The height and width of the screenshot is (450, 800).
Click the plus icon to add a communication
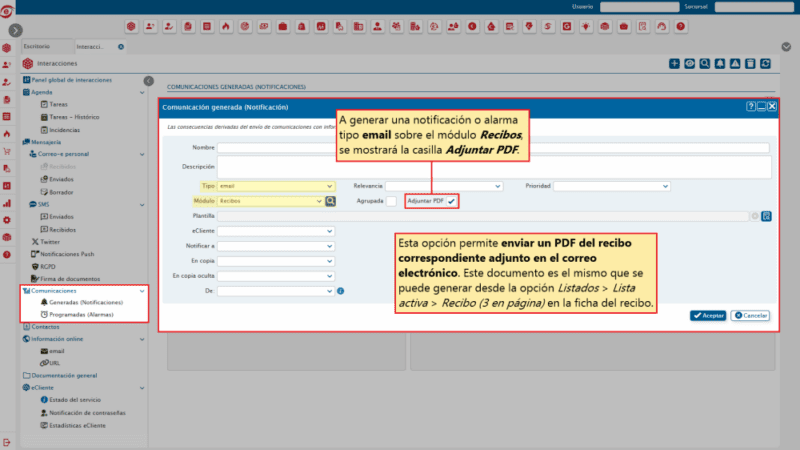click(x=674, y=63)
